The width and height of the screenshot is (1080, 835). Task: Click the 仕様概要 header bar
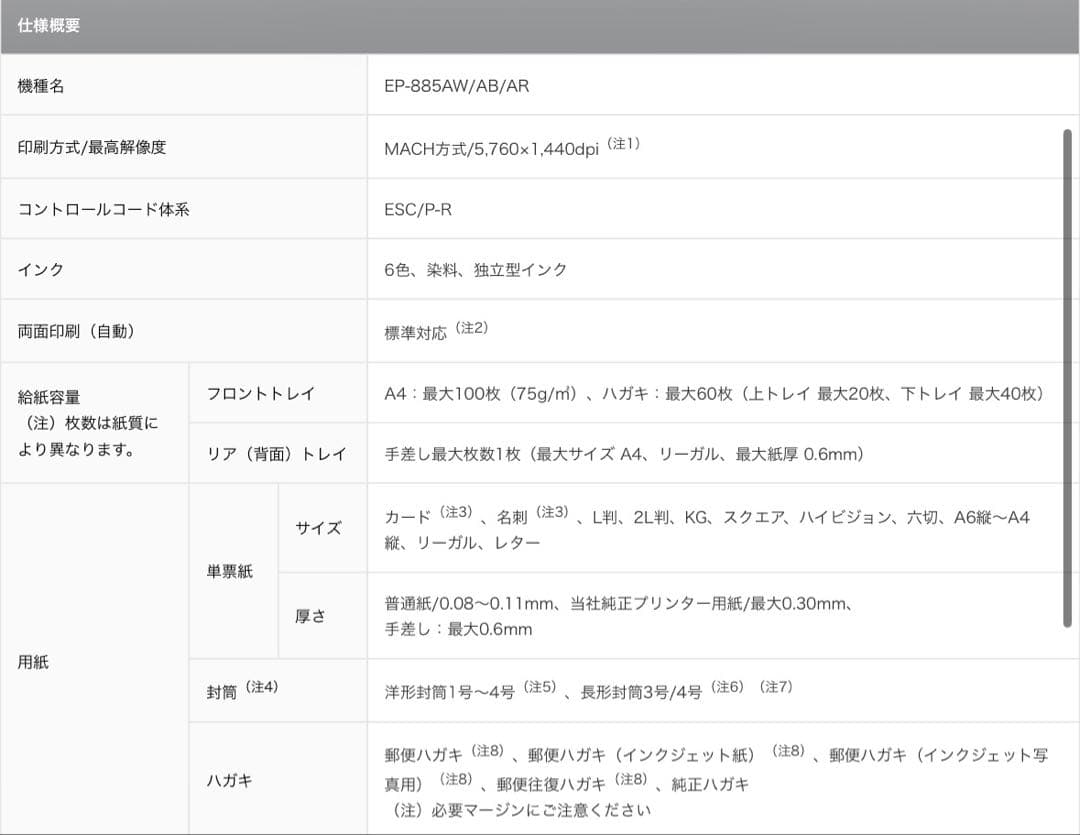point(540,26)
